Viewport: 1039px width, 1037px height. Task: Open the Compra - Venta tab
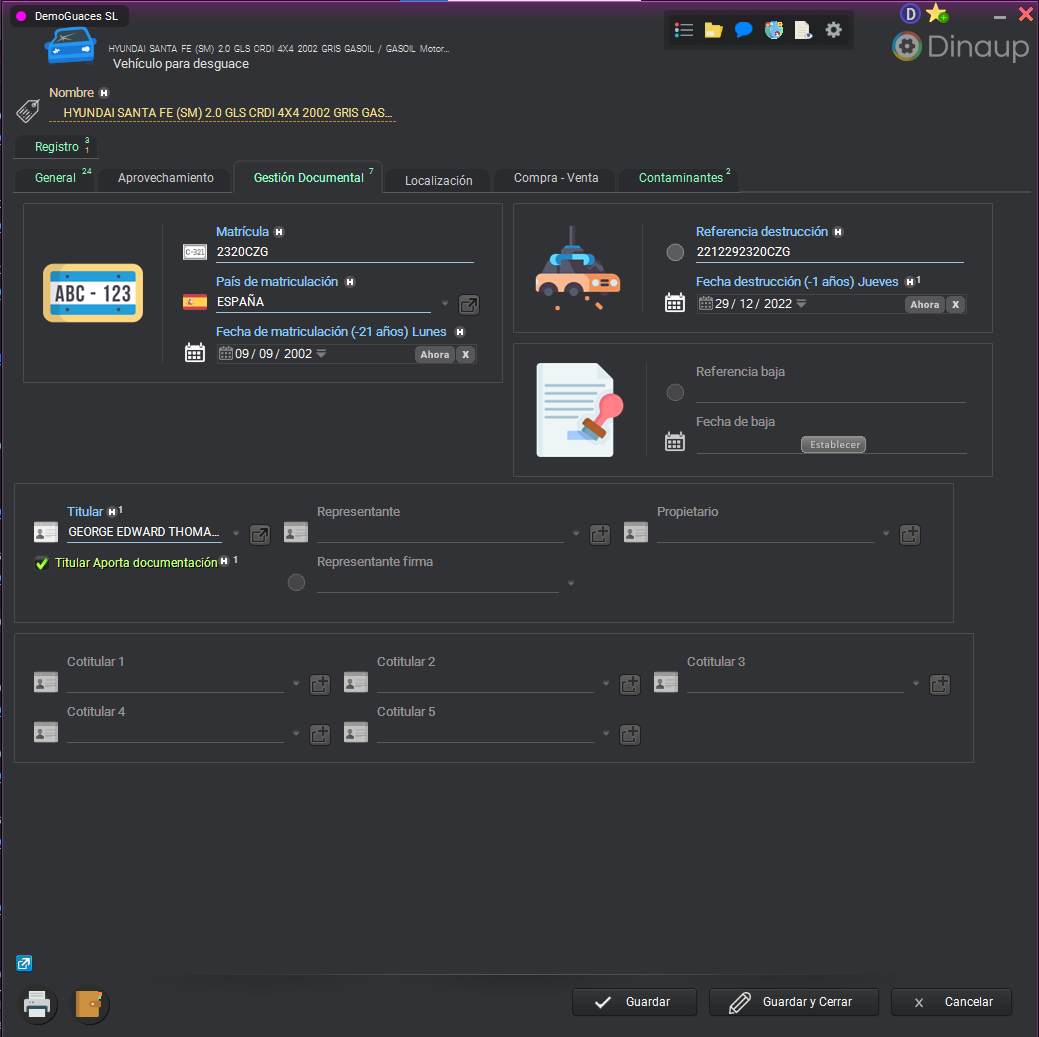[x=556, y=178]
